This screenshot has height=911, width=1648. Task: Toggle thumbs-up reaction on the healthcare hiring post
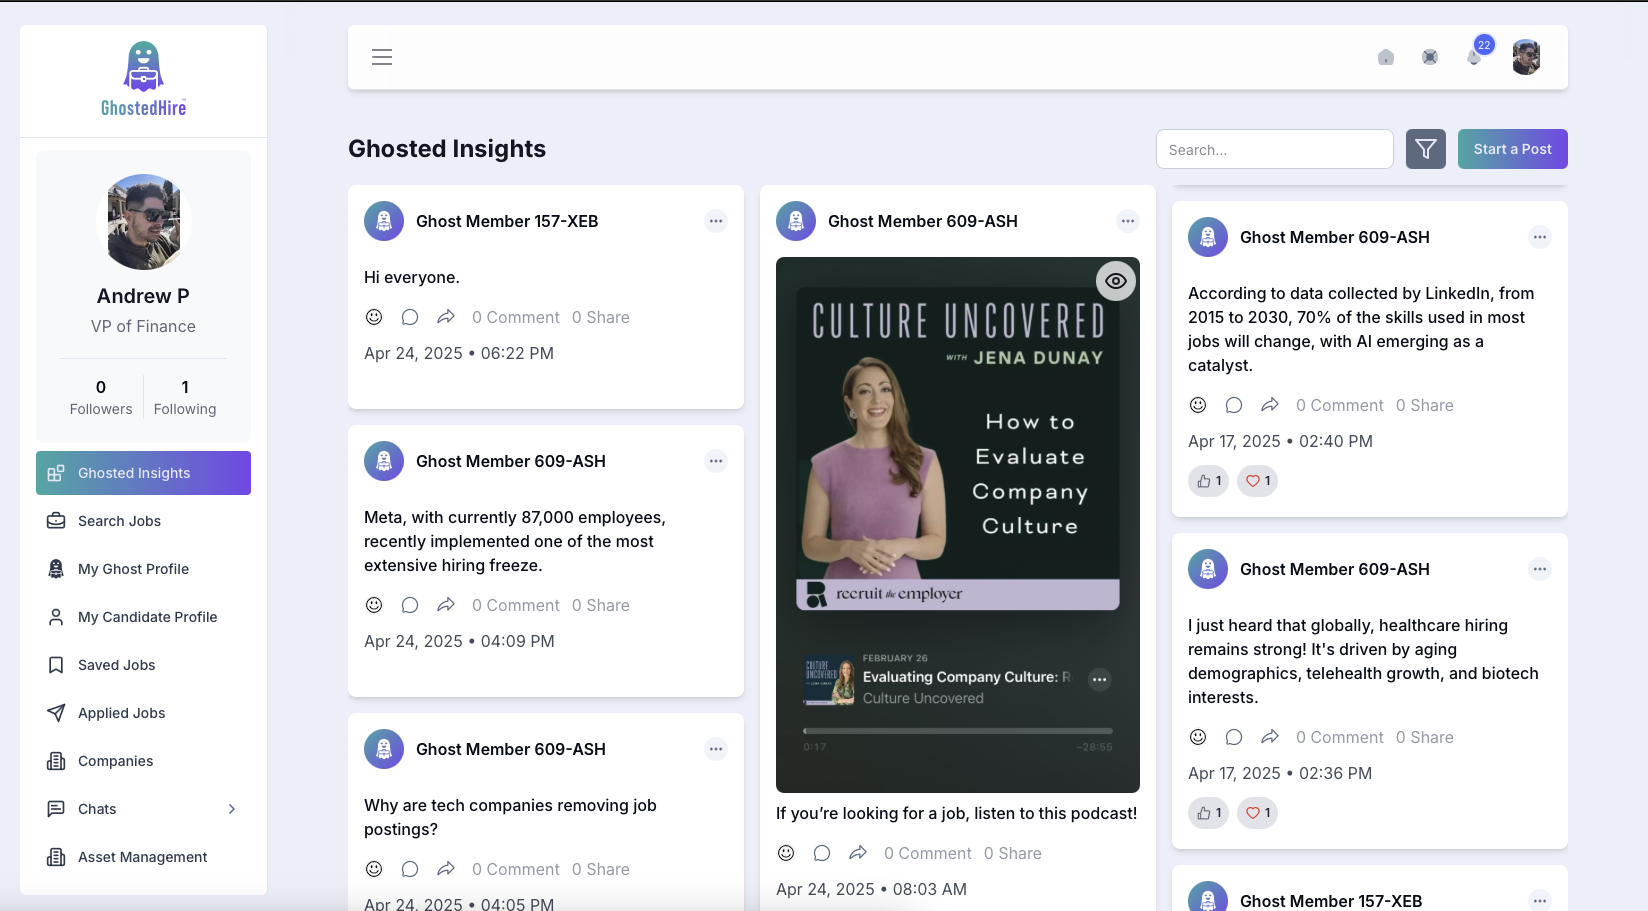click(x=1209, y=813)
